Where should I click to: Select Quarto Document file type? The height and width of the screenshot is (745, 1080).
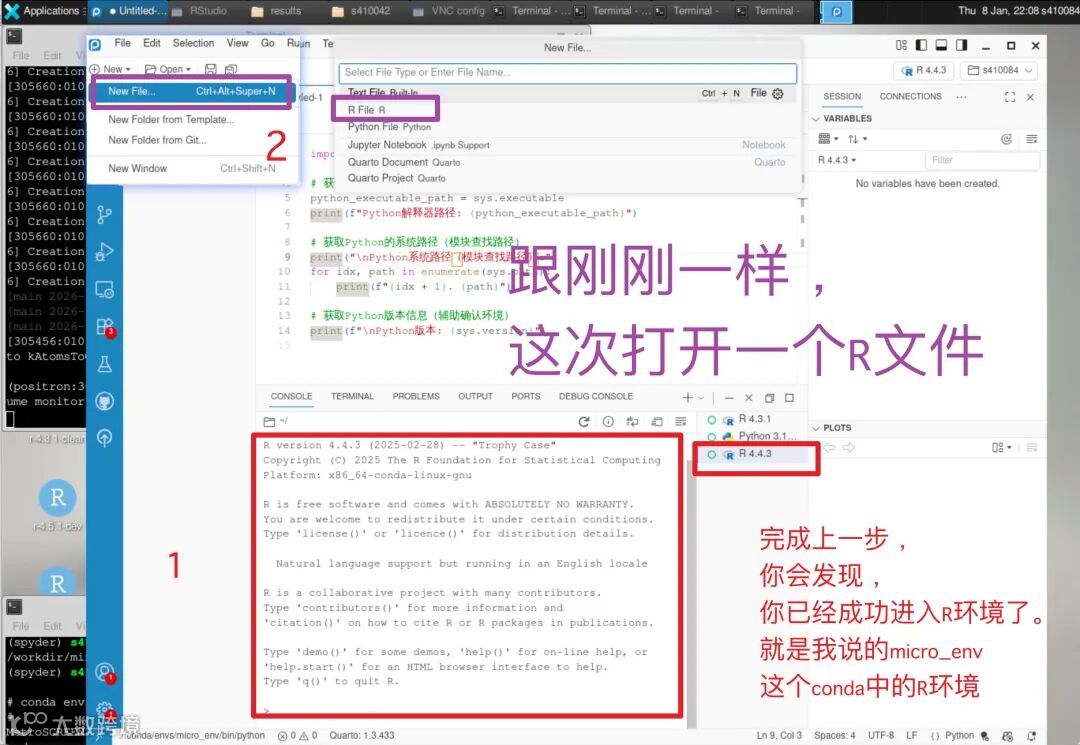pyautogui.click(x=568, y=162)
